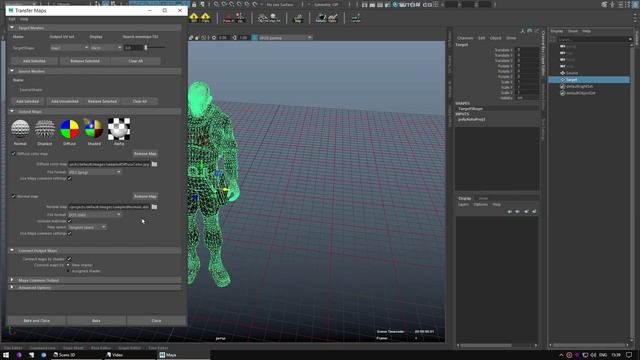Browse folder for Normal map path
Screen dimensions: 640x360
154,207
